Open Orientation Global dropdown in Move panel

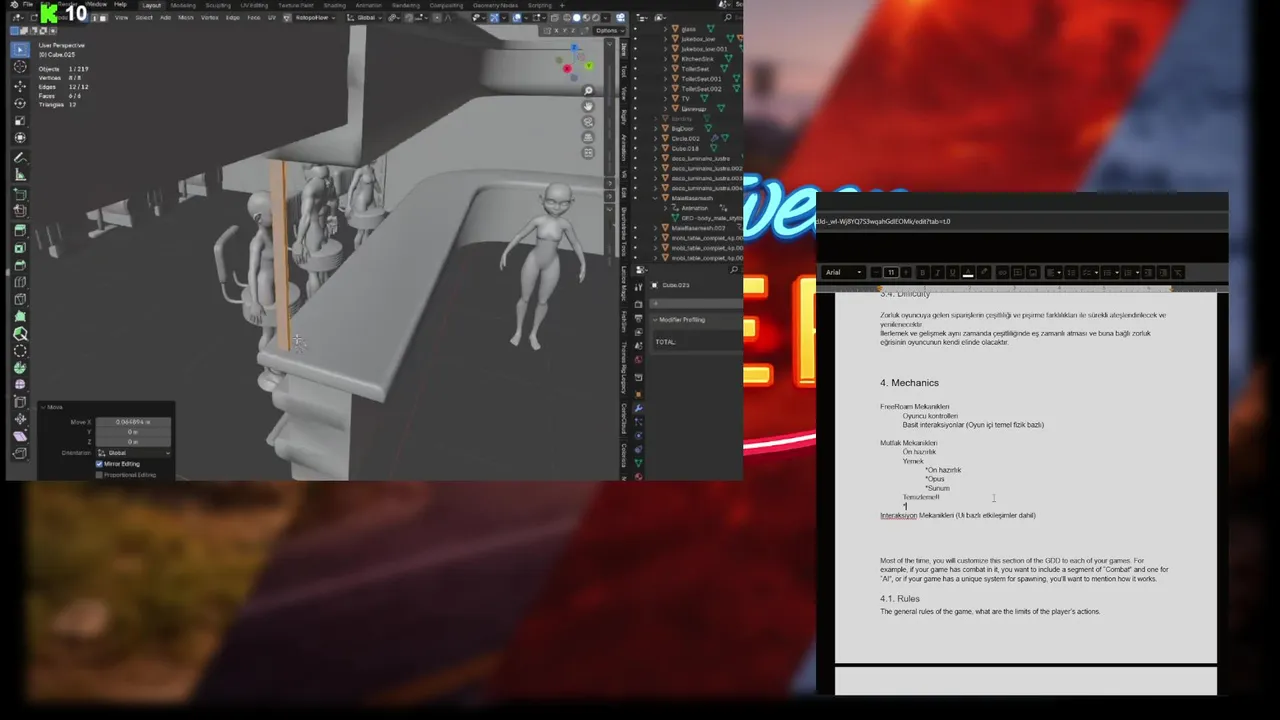coord(133,453)
